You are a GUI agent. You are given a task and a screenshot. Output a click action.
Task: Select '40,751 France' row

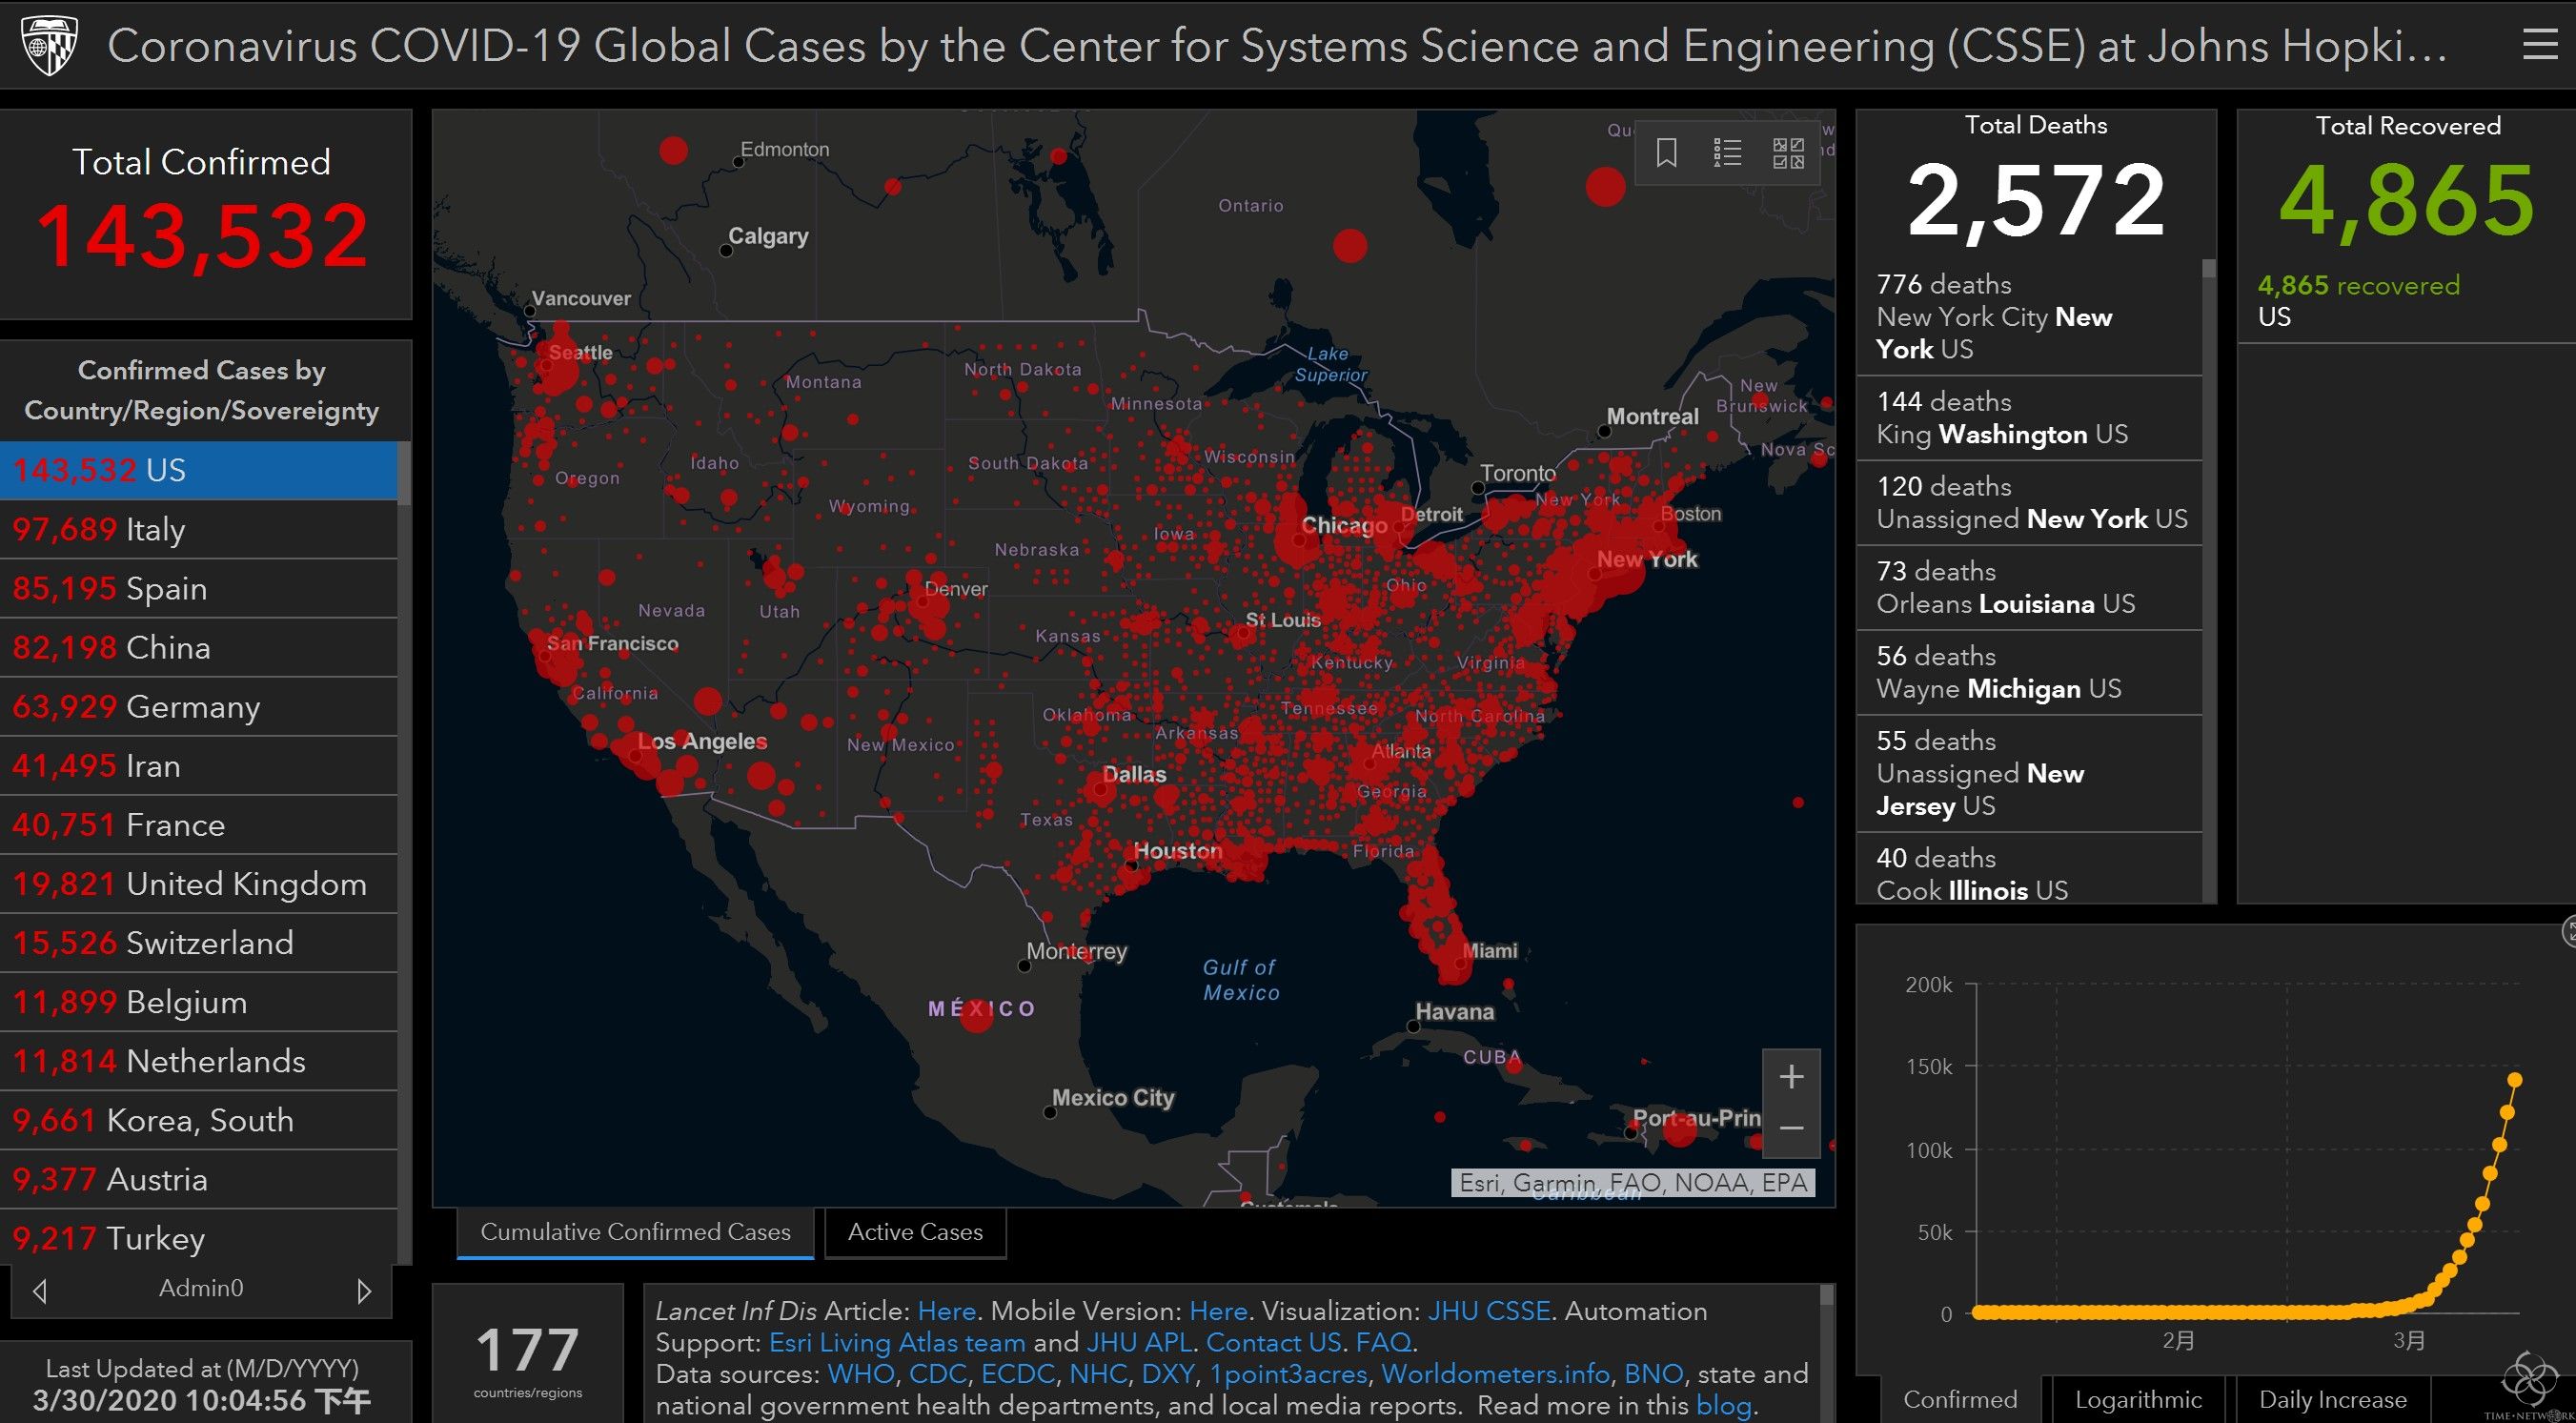pos(199,824)
